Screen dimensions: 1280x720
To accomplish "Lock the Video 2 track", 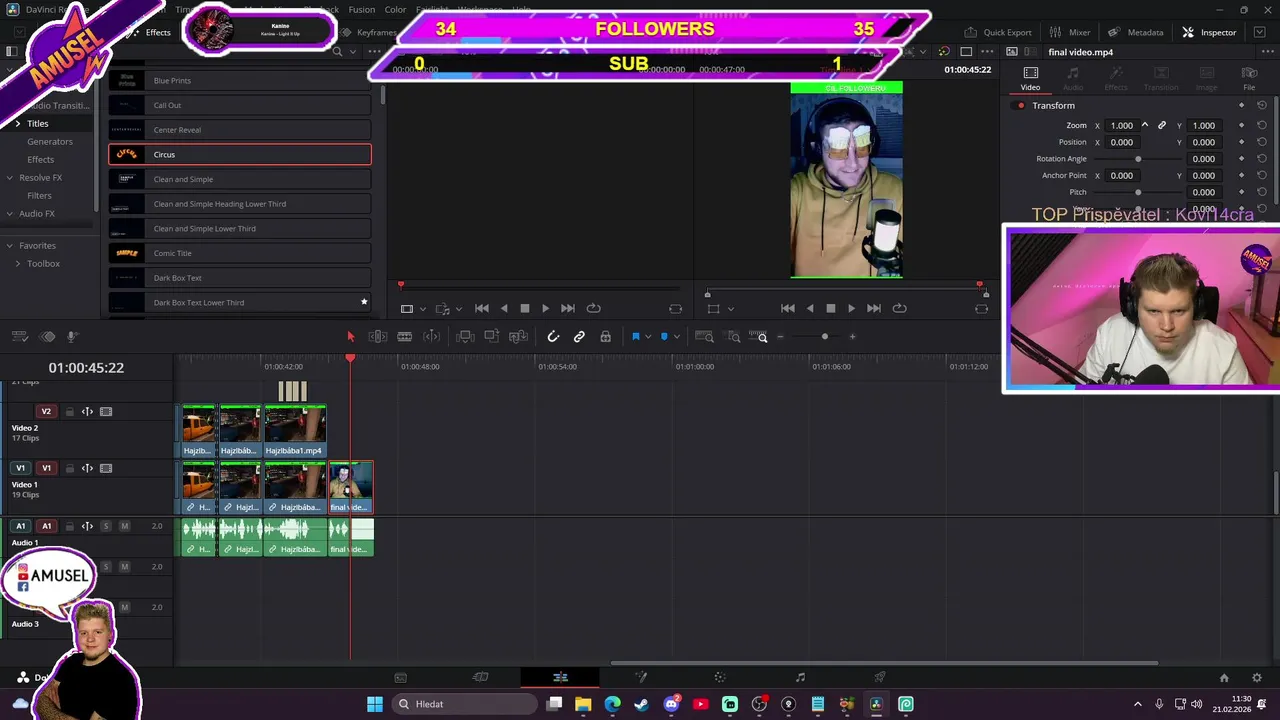I will pyautogui.click(x=70, y=411).
